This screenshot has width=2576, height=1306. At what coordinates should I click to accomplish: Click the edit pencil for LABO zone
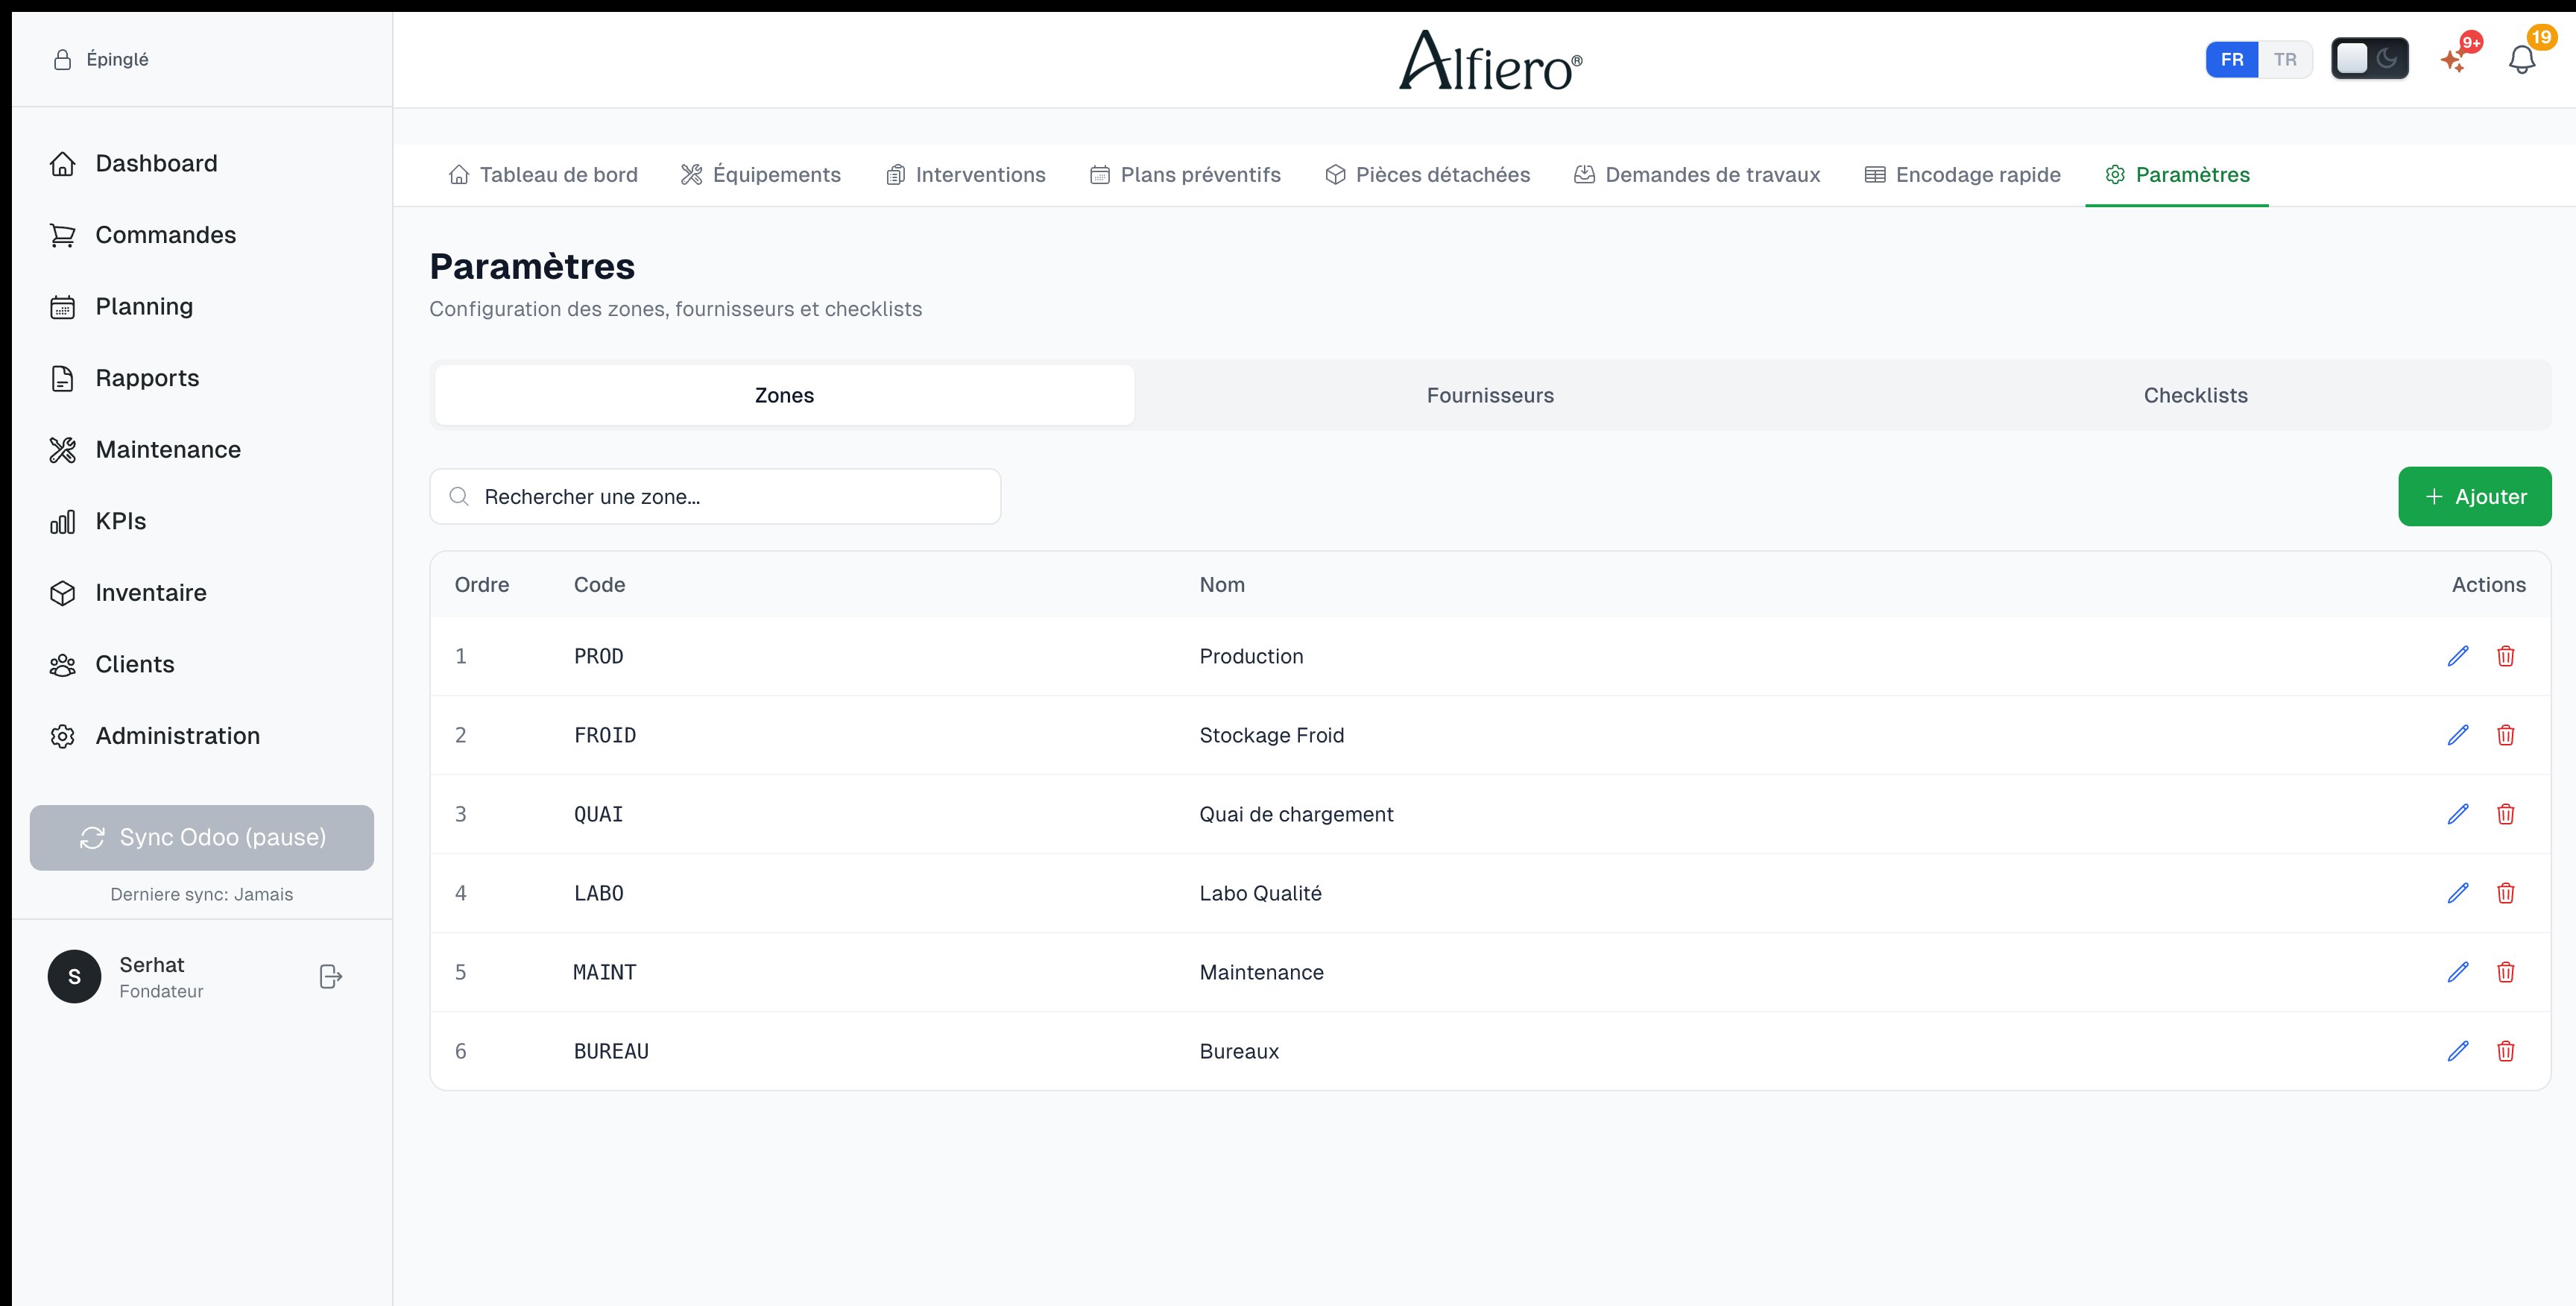pyautogui.click(x=2457, y=893)
